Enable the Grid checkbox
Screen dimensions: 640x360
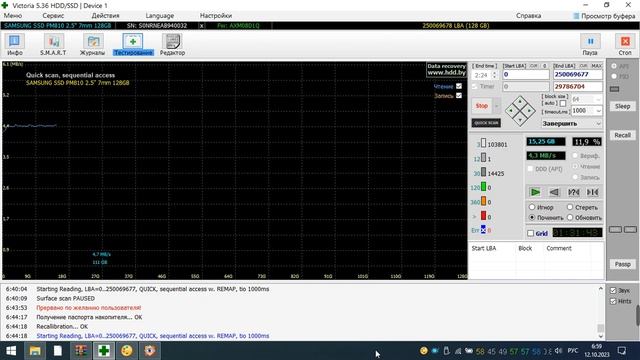530,233
